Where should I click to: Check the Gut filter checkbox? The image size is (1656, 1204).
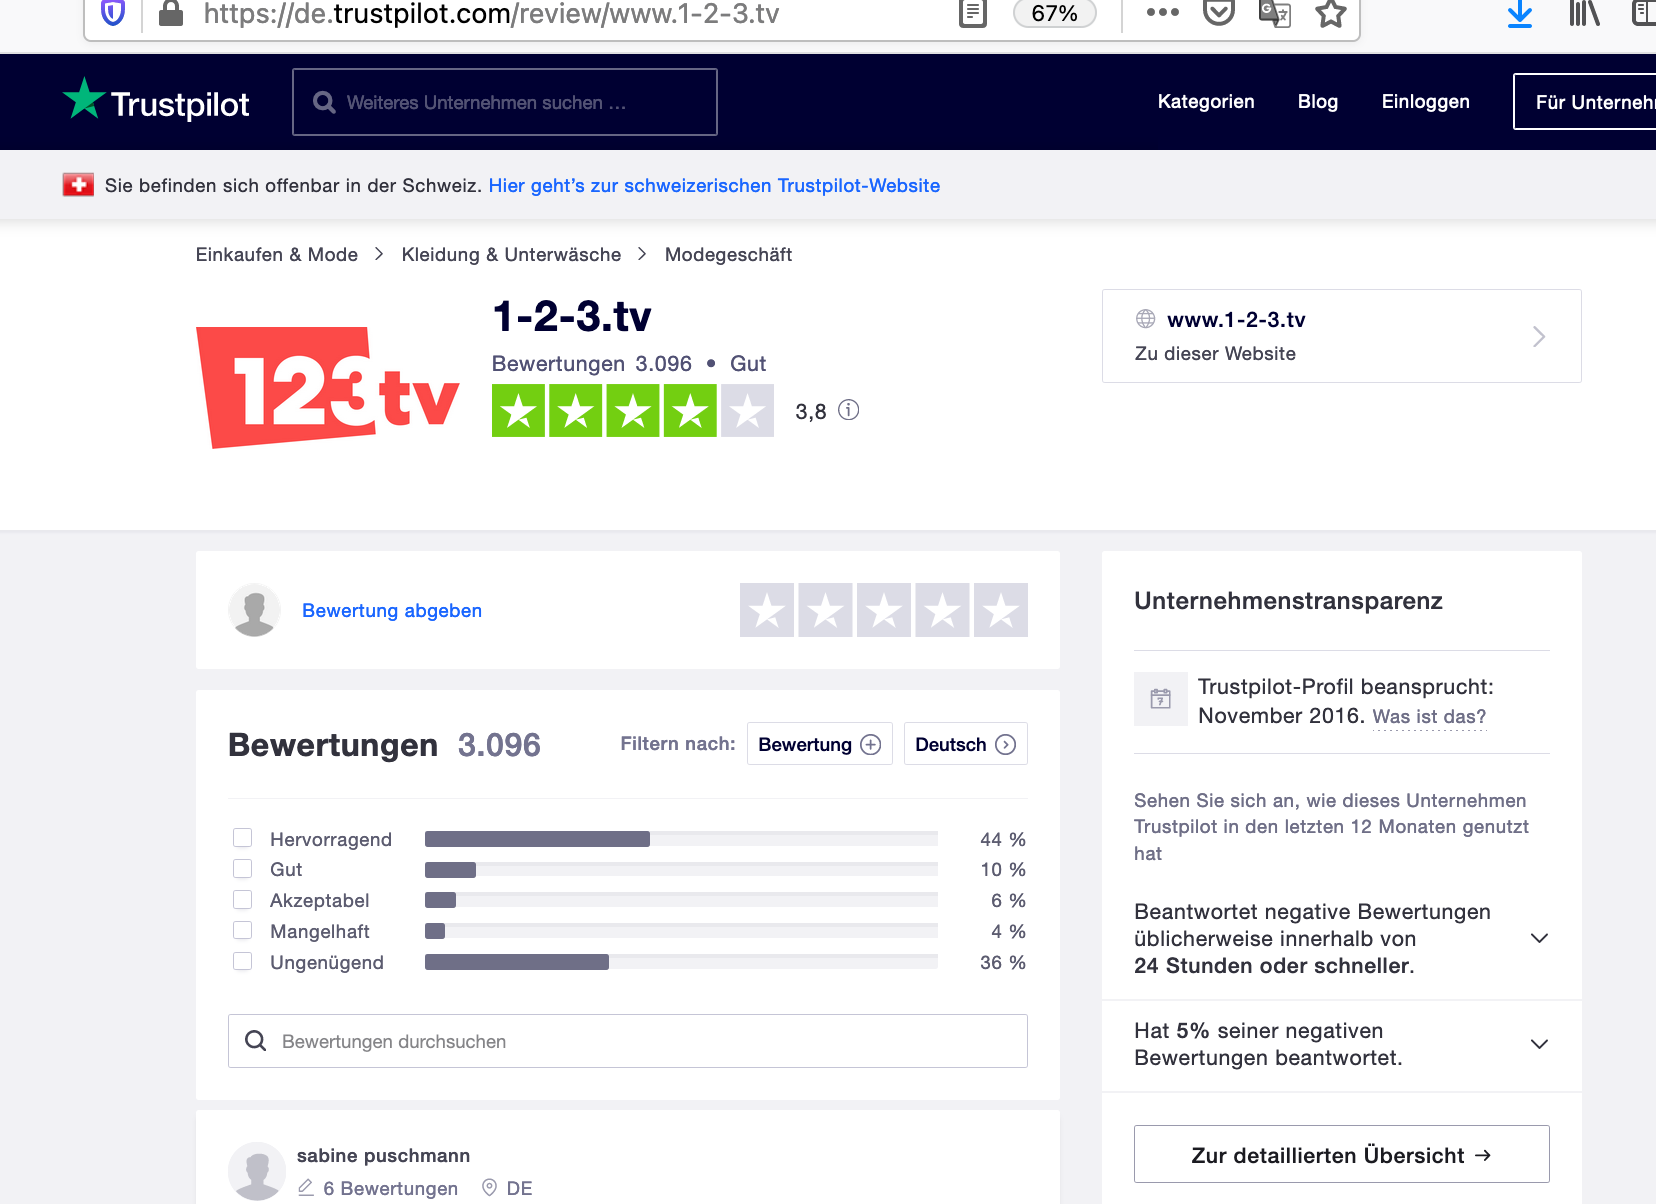(243, 869)
